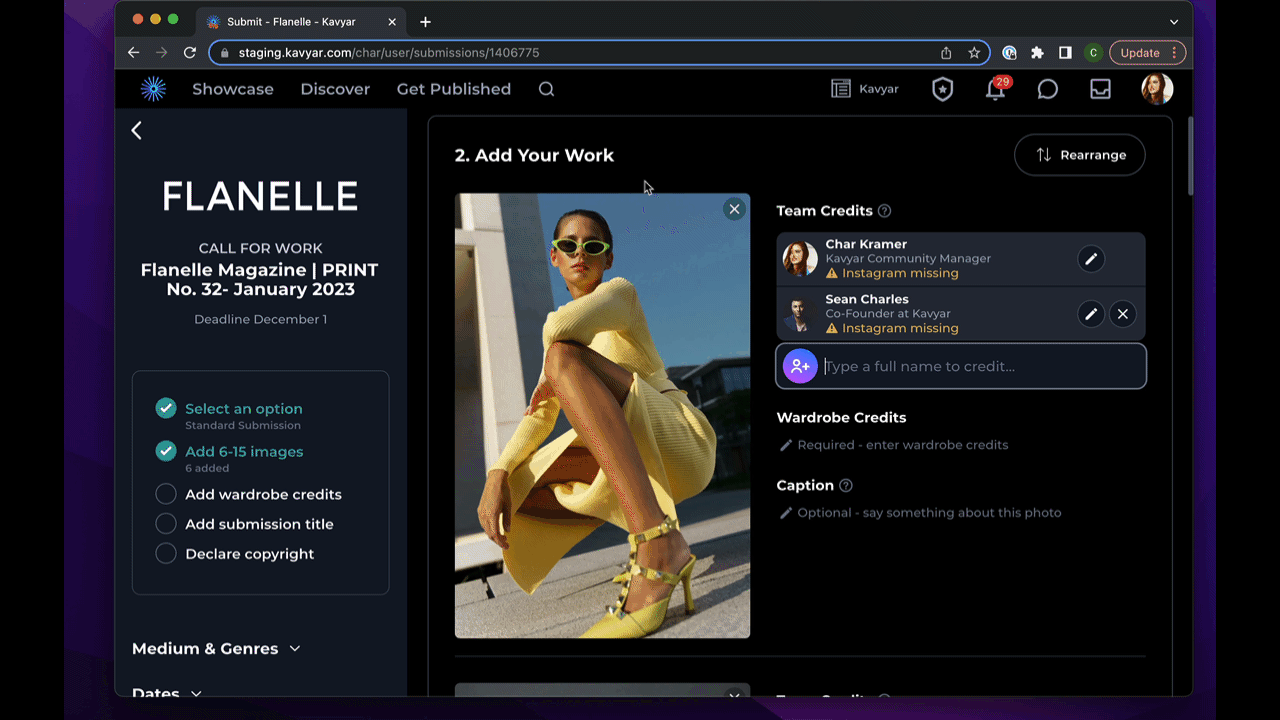Image resolution: width=1280 pixels, height=720 pixels.
Task: Click the page vertical scrollbar
Action: point(1190,157)
